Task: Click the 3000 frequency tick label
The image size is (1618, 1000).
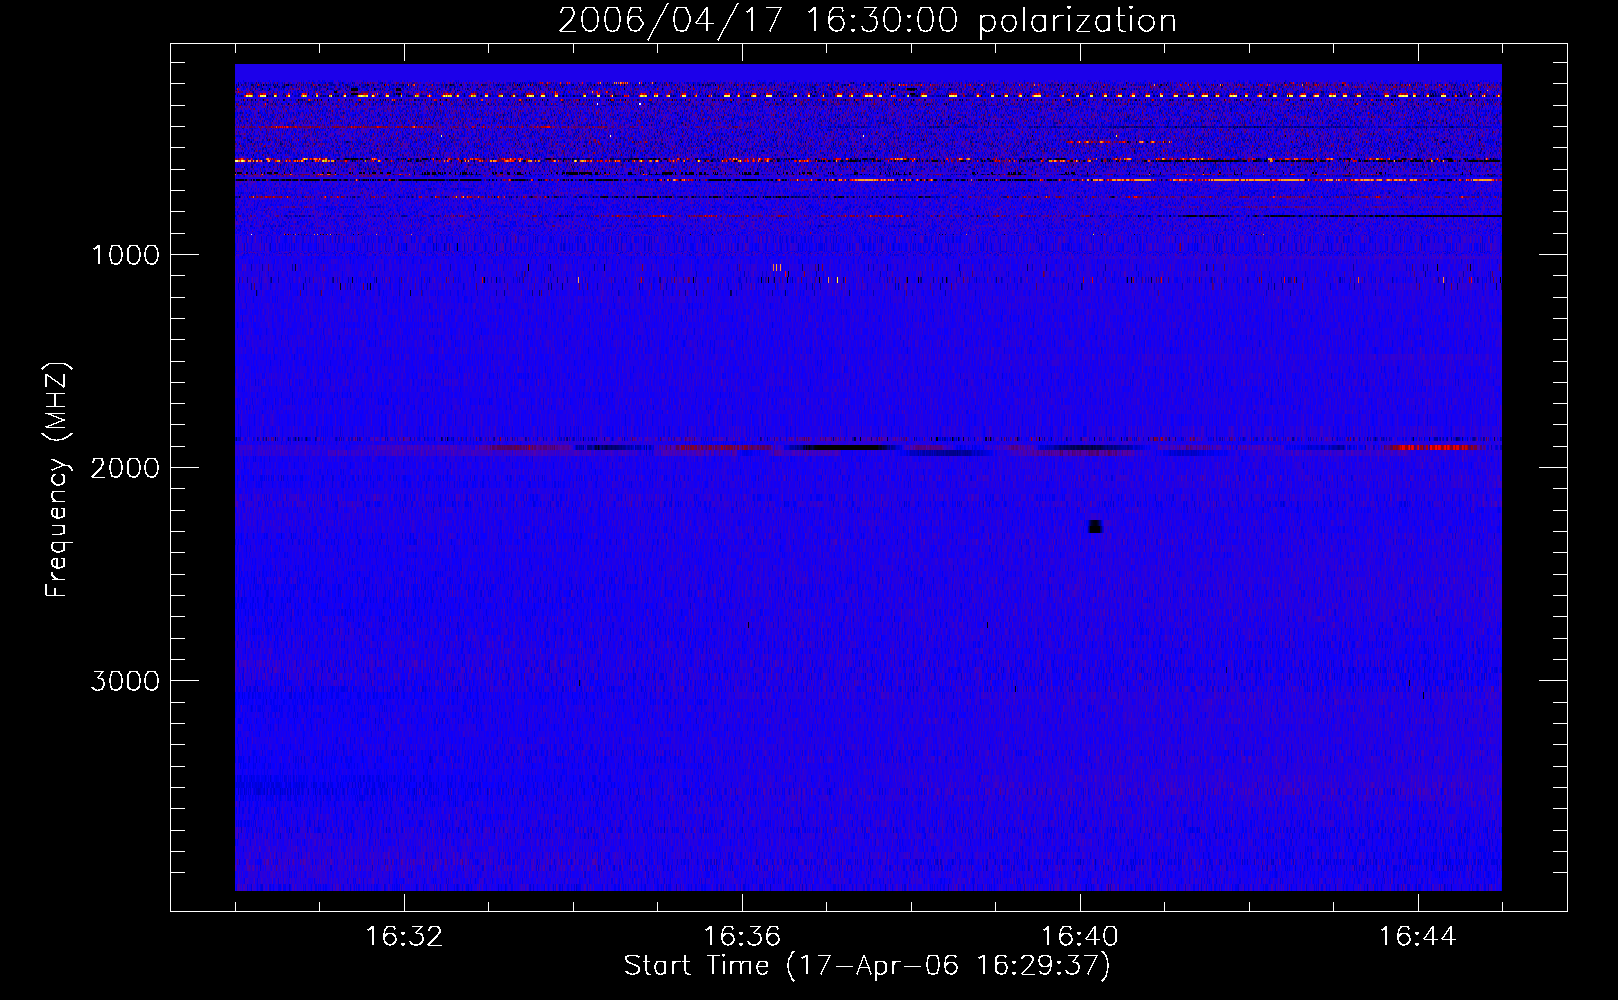Action: (x=125, y=681)
